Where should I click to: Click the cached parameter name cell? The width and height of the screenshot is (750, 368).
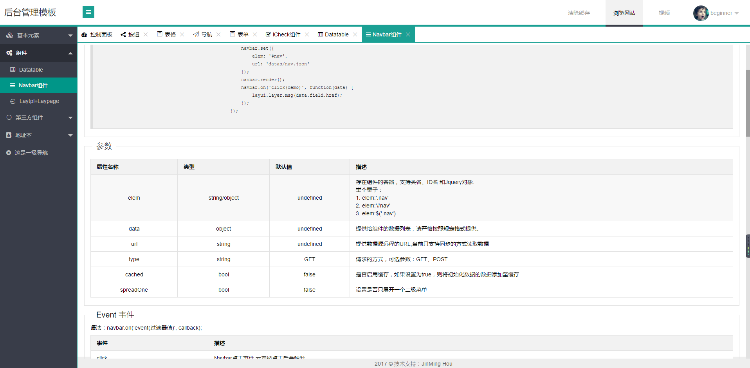[x=134, y=275]
